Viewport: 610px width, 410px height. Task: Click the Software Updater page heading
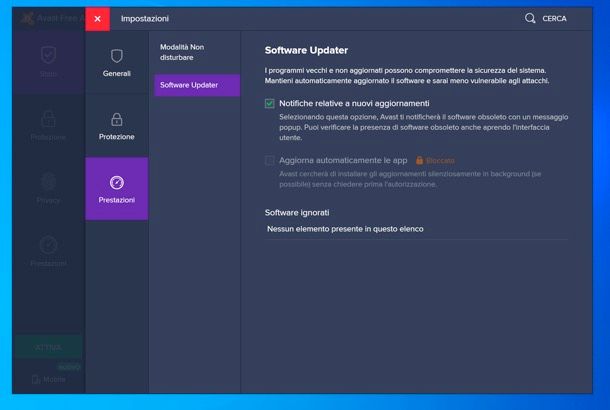pyautogui.click(x=306, y=51)
